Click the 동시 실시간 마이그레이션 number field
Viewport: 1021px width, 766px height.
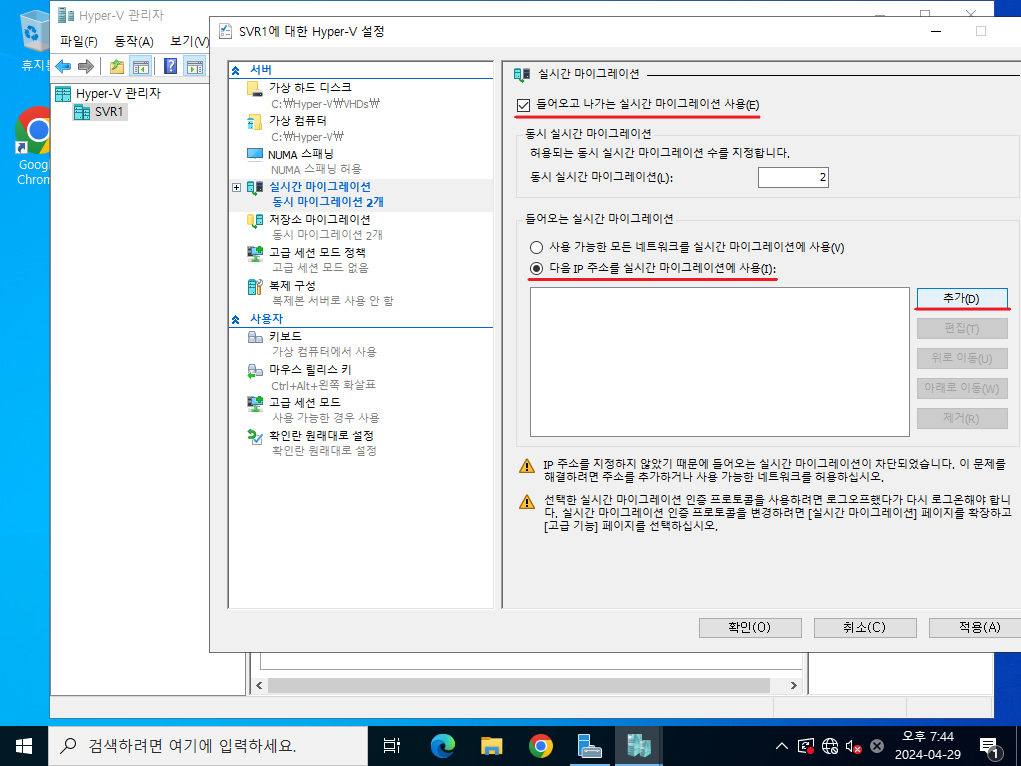pos(793,177)
